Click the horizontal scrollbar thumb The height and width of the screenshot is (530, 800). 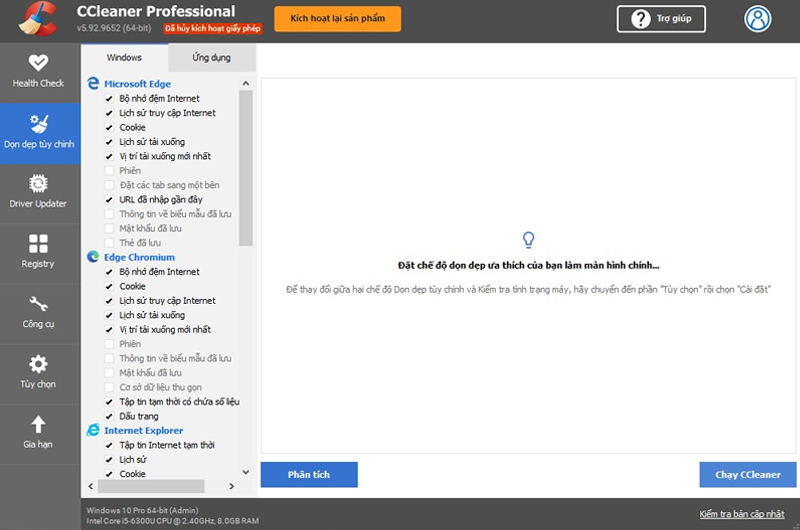(151, 486)
